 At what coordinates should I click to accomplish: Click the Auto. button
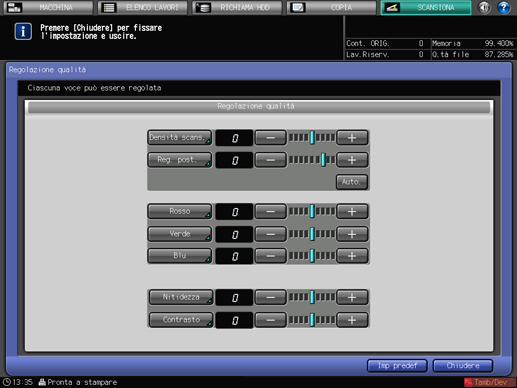point(352,182)
